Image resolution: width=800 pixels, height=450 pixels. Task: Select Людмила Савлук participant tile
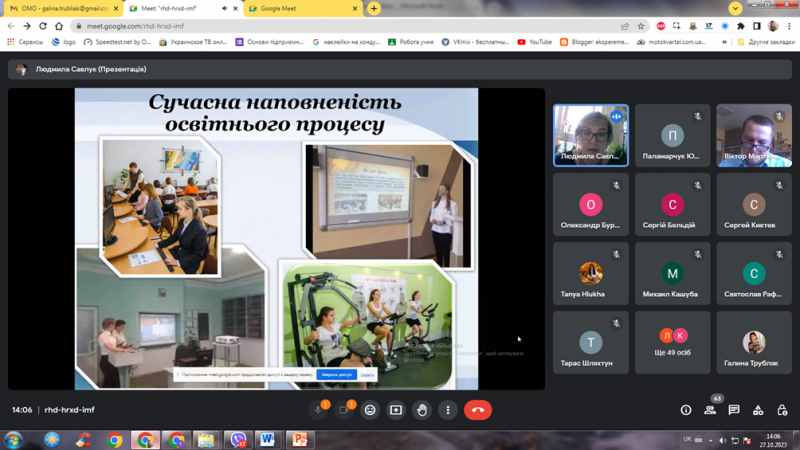click(x=591, y=136)
